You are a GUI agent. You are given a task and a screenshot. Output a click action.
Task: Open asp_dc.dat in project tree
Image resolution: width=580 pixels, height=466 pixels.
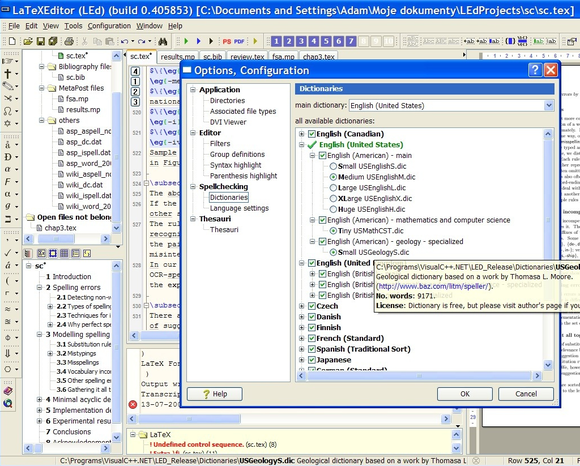(x=84, y=142)
